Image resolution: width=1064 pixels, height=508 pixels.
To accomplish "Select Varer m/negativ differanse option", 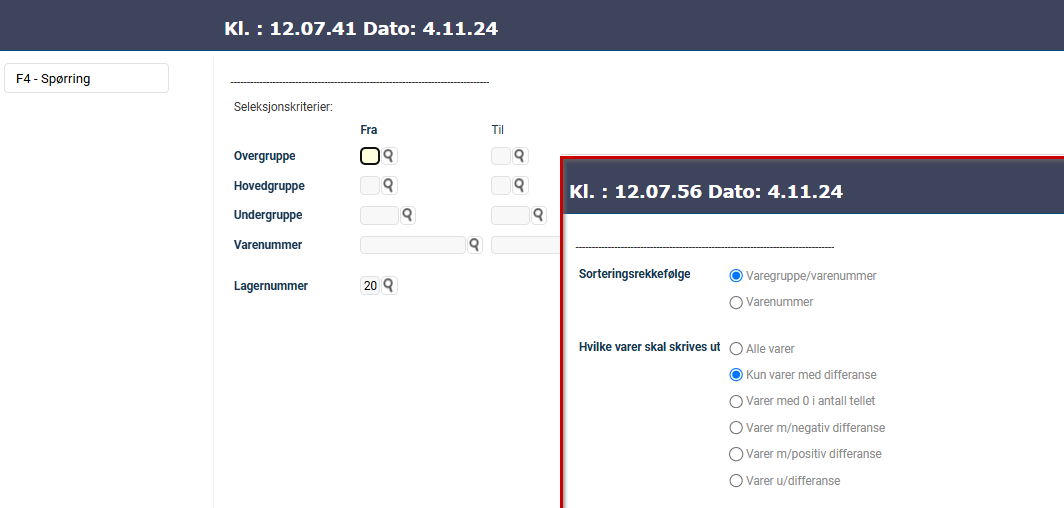I will tap(736, 428).
